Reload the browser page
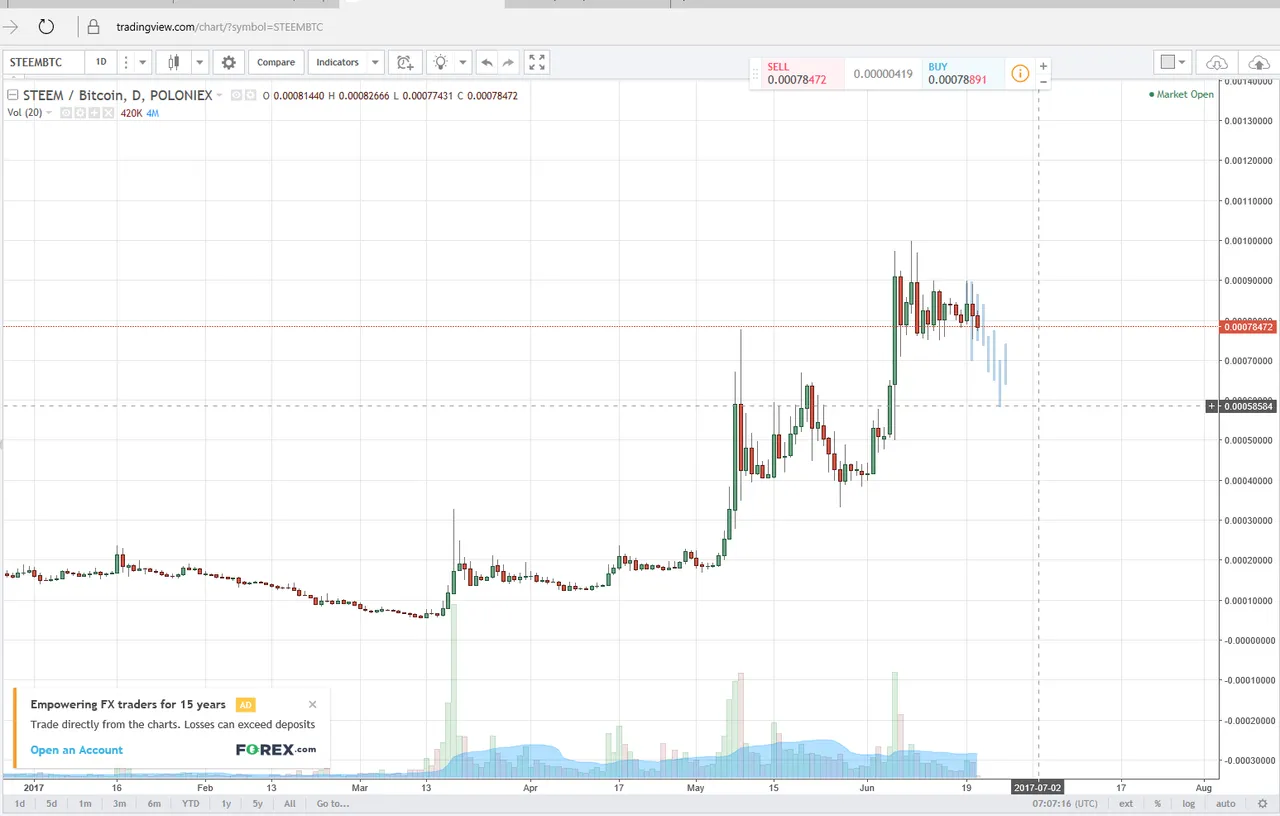The height and width of the screenshot is (816, 1280). pyautogui.click(x=46, y=26)
